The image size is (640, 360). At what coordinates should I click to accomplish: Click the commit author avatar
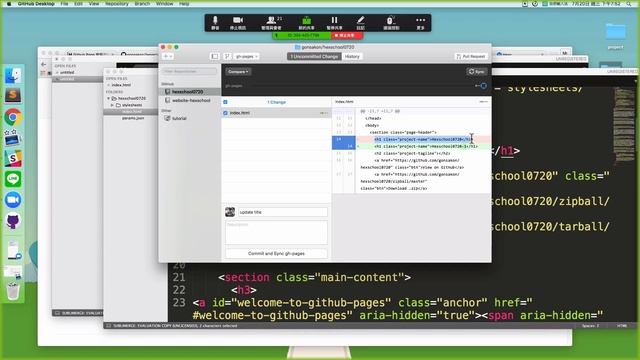coord(230,212)
